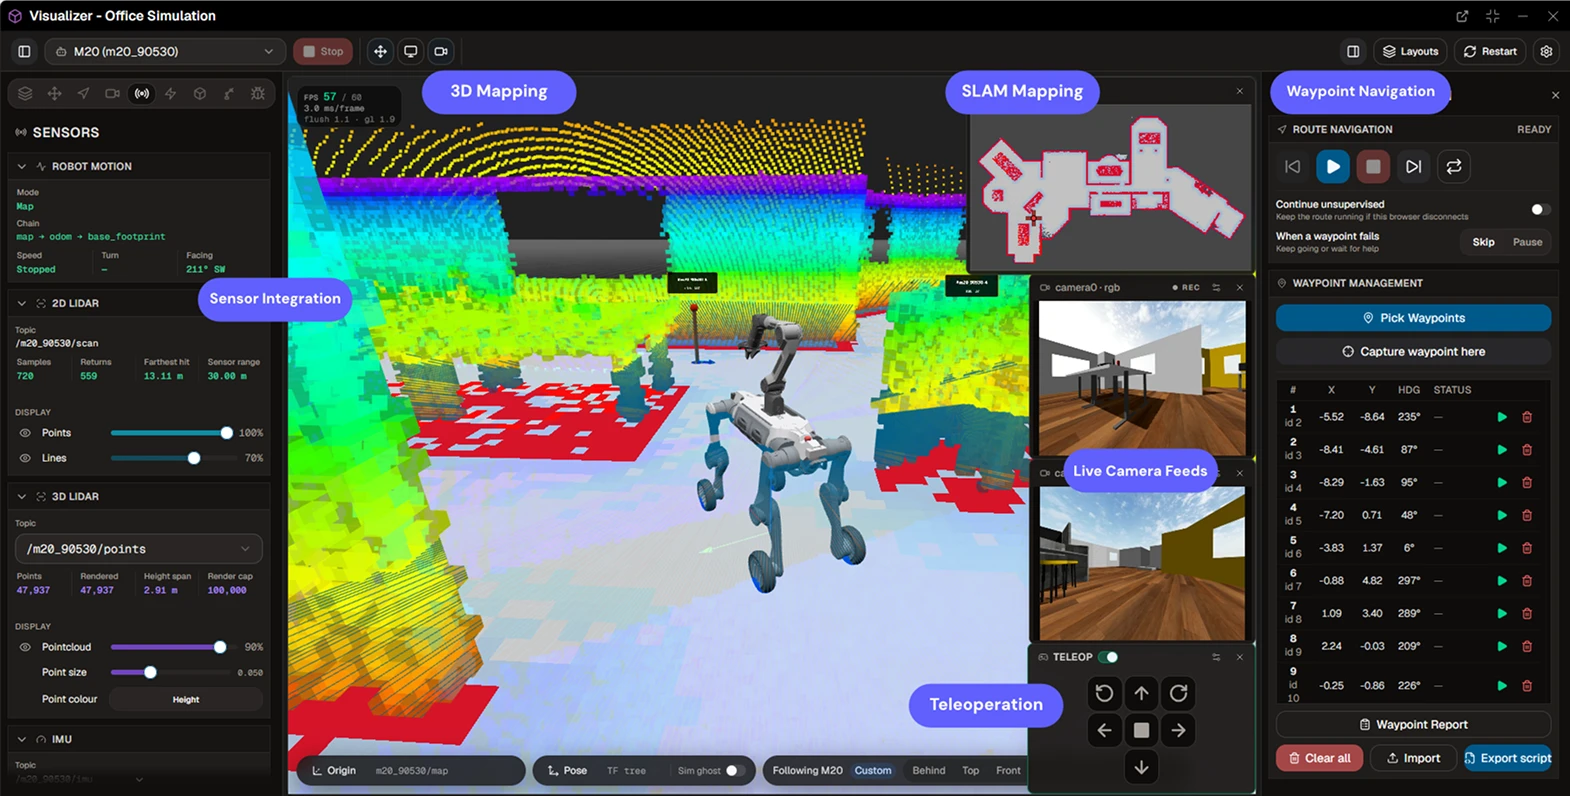Open the navigation arrow tab in the sidebar

(83, 93)
